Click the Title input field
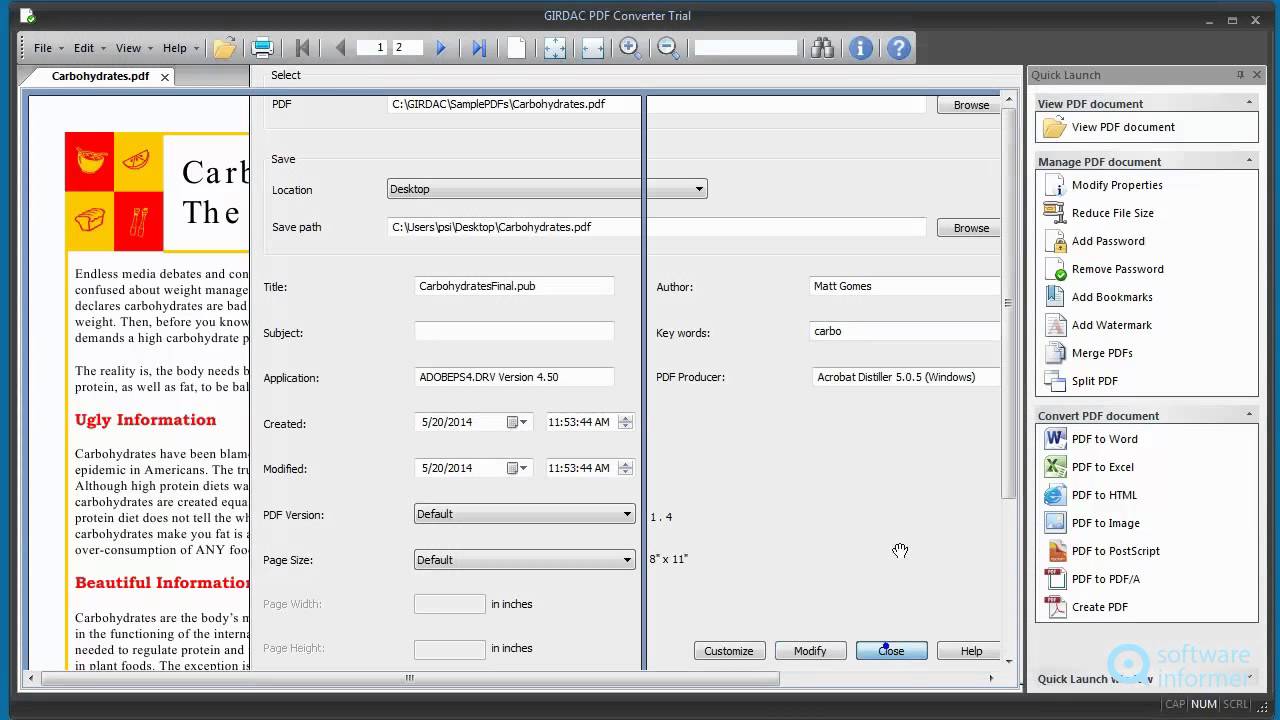1280x720 pixels. coord(514,286)
